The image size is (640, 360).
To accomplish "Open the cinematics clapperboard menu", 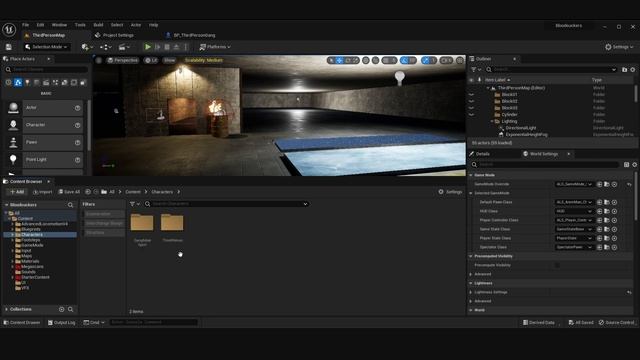I will pyautogui.click(x=123, y=47).
